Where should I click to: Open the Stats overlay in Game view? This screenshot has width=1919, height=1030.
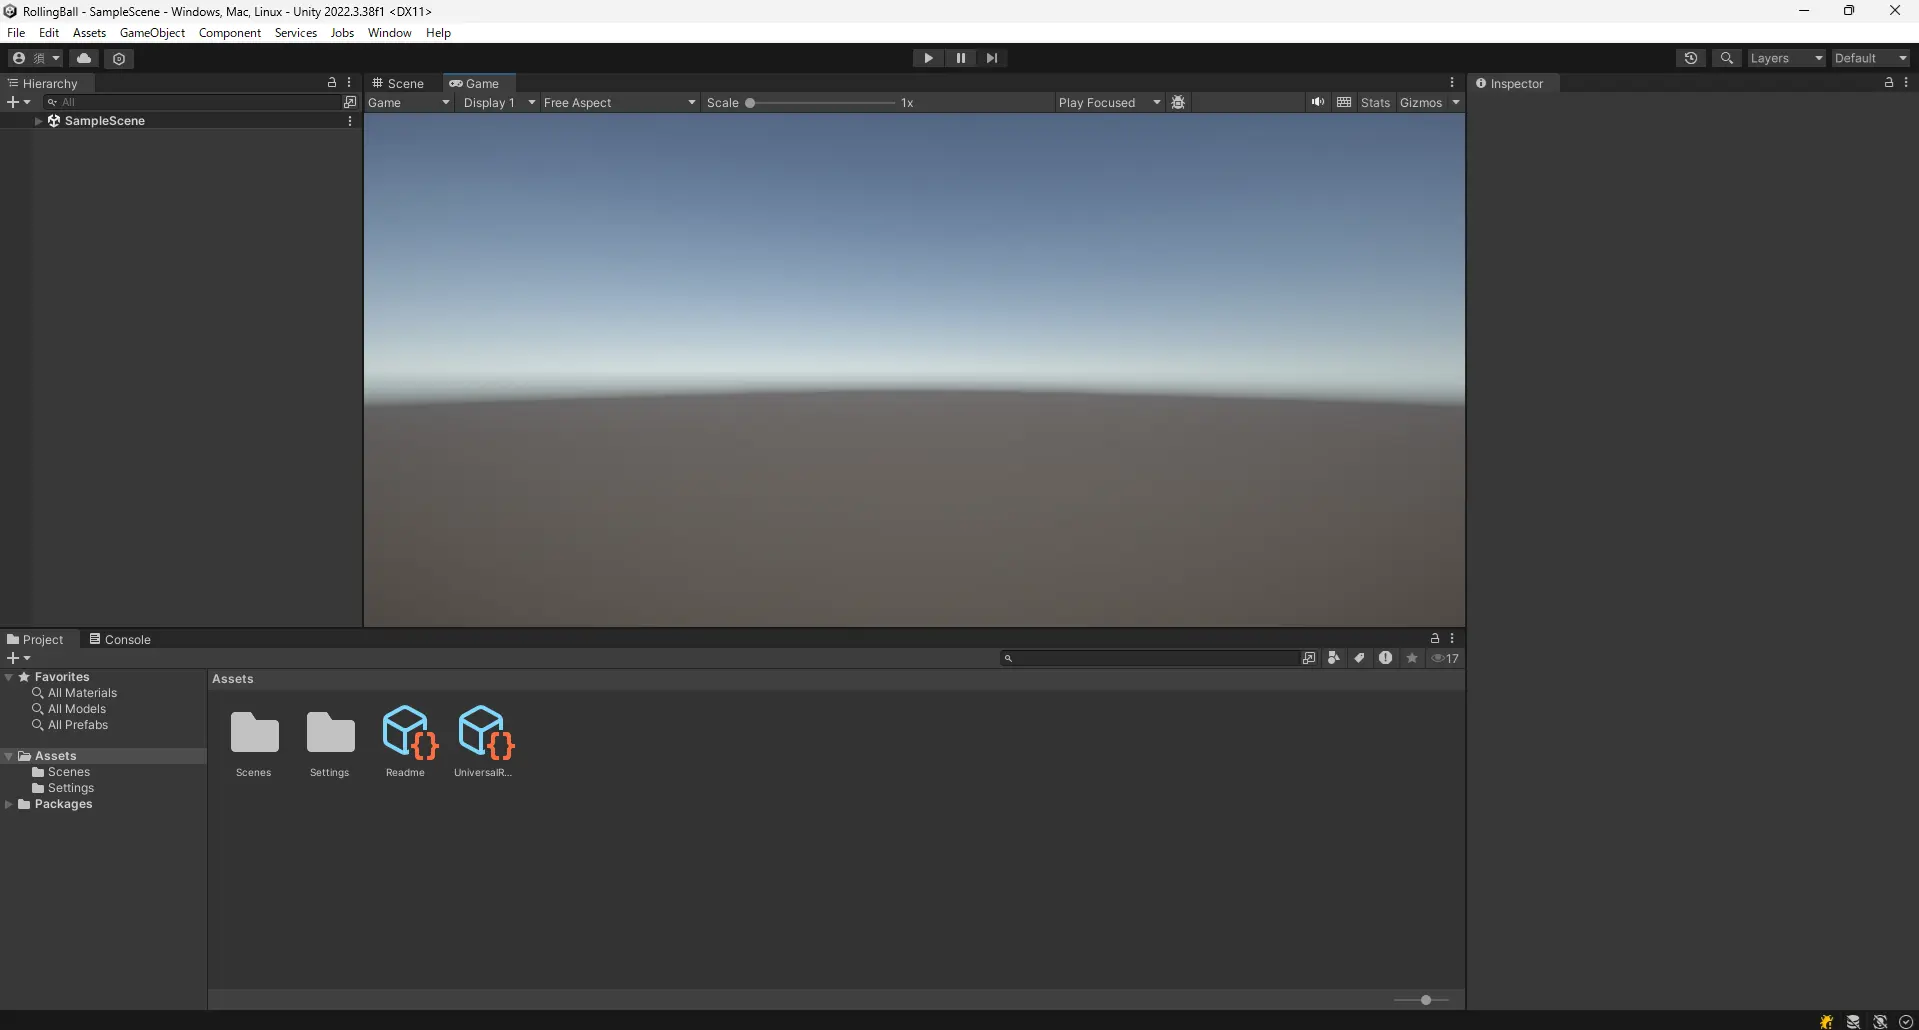pyautogui.click(x=1374, y=102)
